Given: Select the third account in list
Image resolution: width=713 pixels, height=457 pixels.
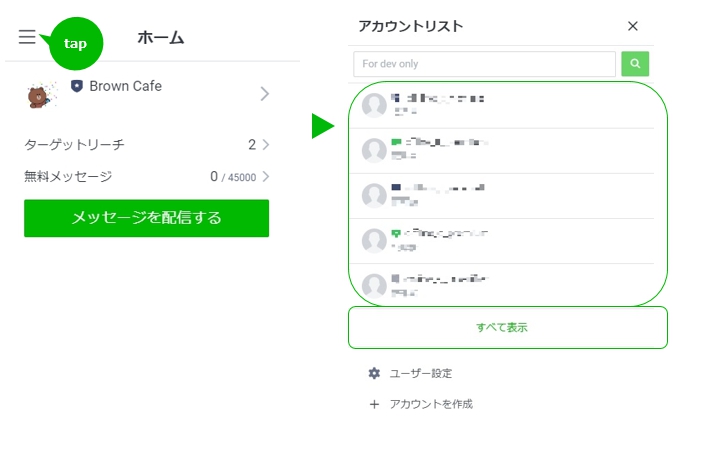Looking at the screenshot, I should pos(502,196).
